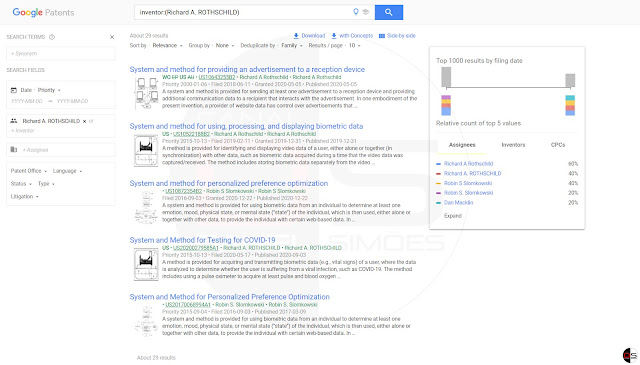Switch to the CPCs tab
Image resolution: width=640 pixels, height=365 pixels.
click(x=558, y=145)
